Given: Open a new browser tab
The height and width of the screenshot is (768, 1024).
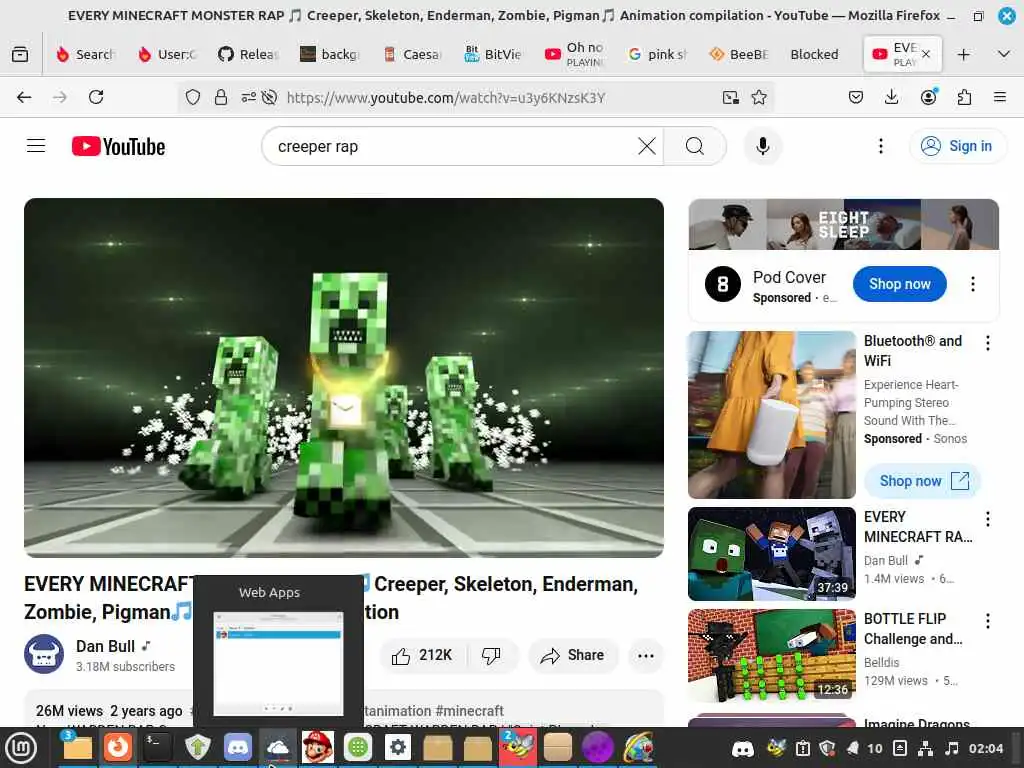Looking at the screenshot, I should coord(963,54).
